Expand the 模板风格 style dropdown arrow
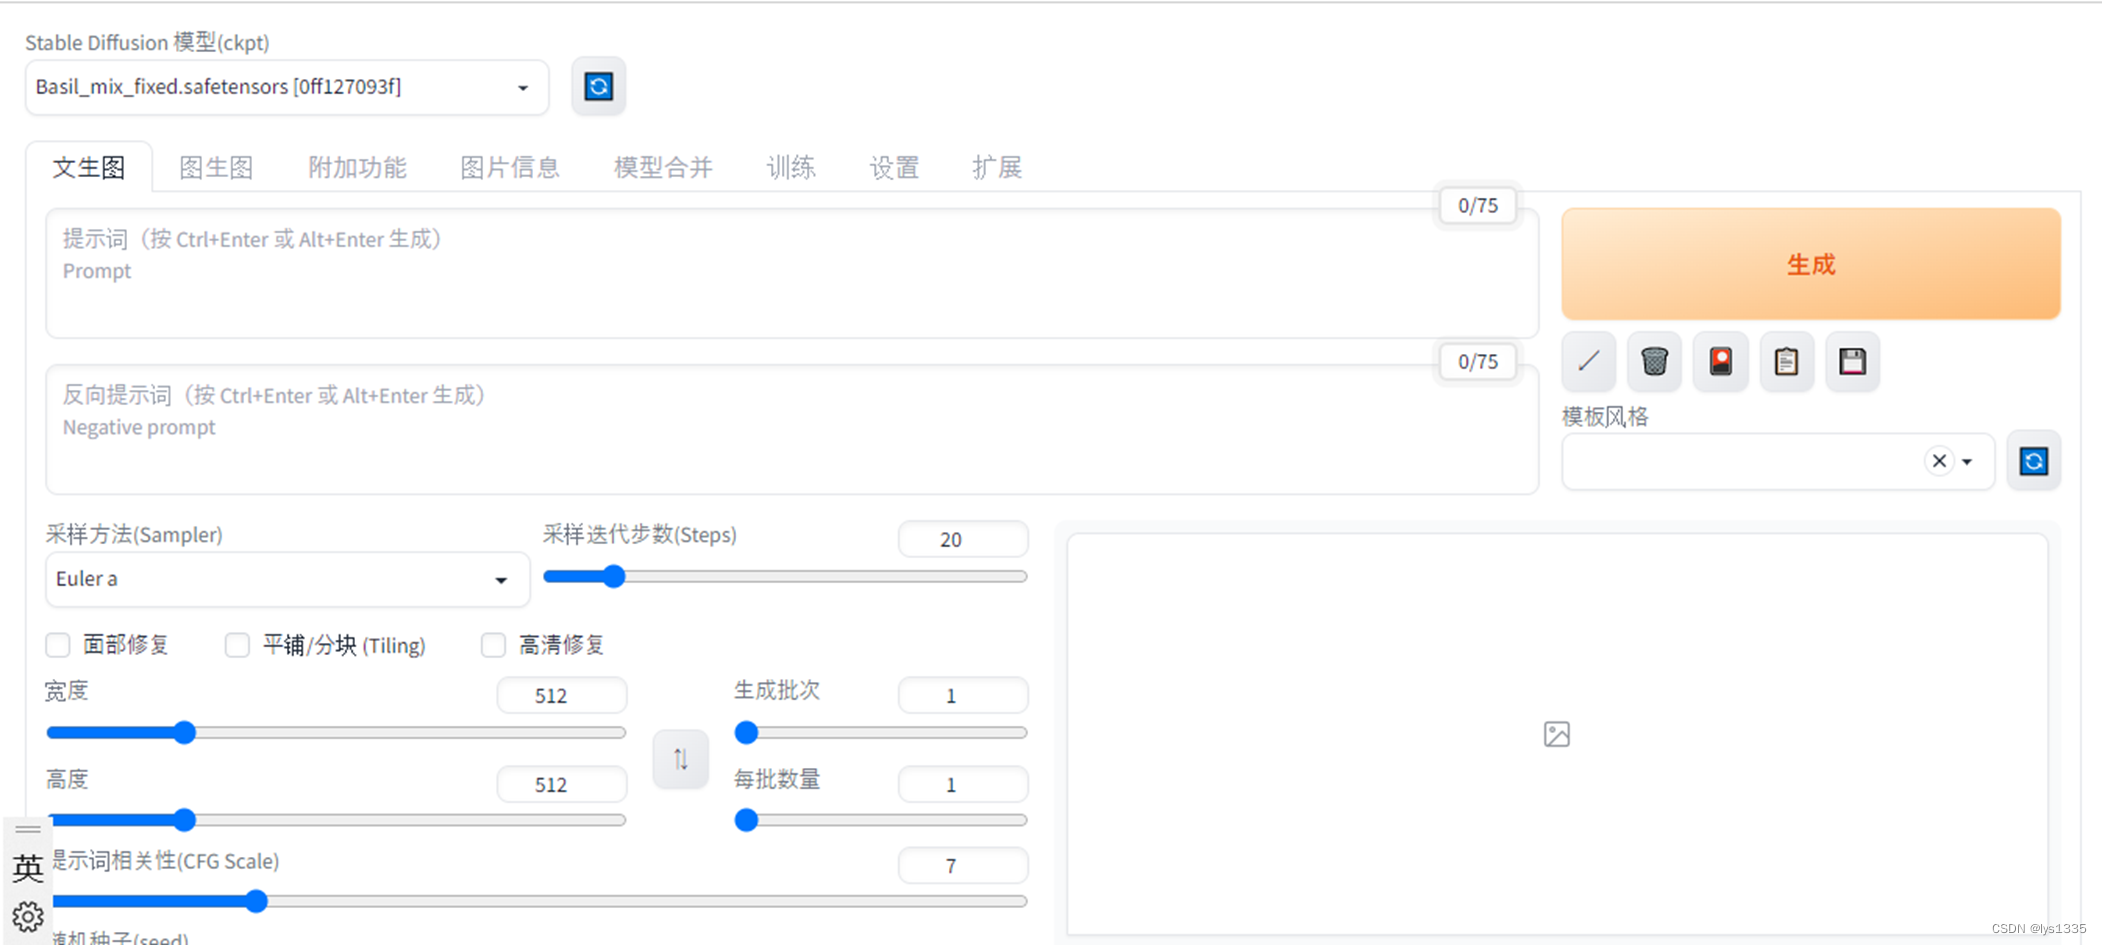2102x945 pixels. pos(1967,462)
